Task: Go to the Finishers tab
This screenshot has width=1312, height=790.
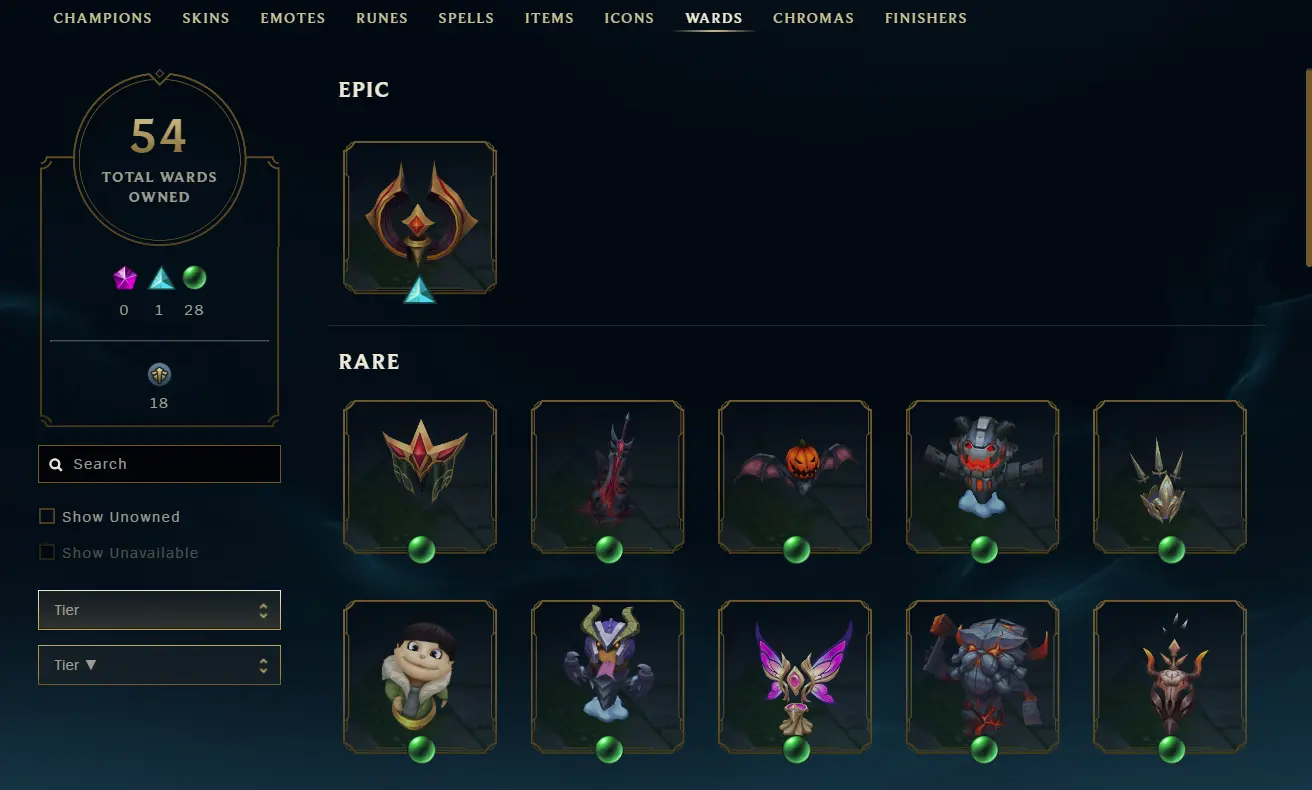Action: click(926, 18)
